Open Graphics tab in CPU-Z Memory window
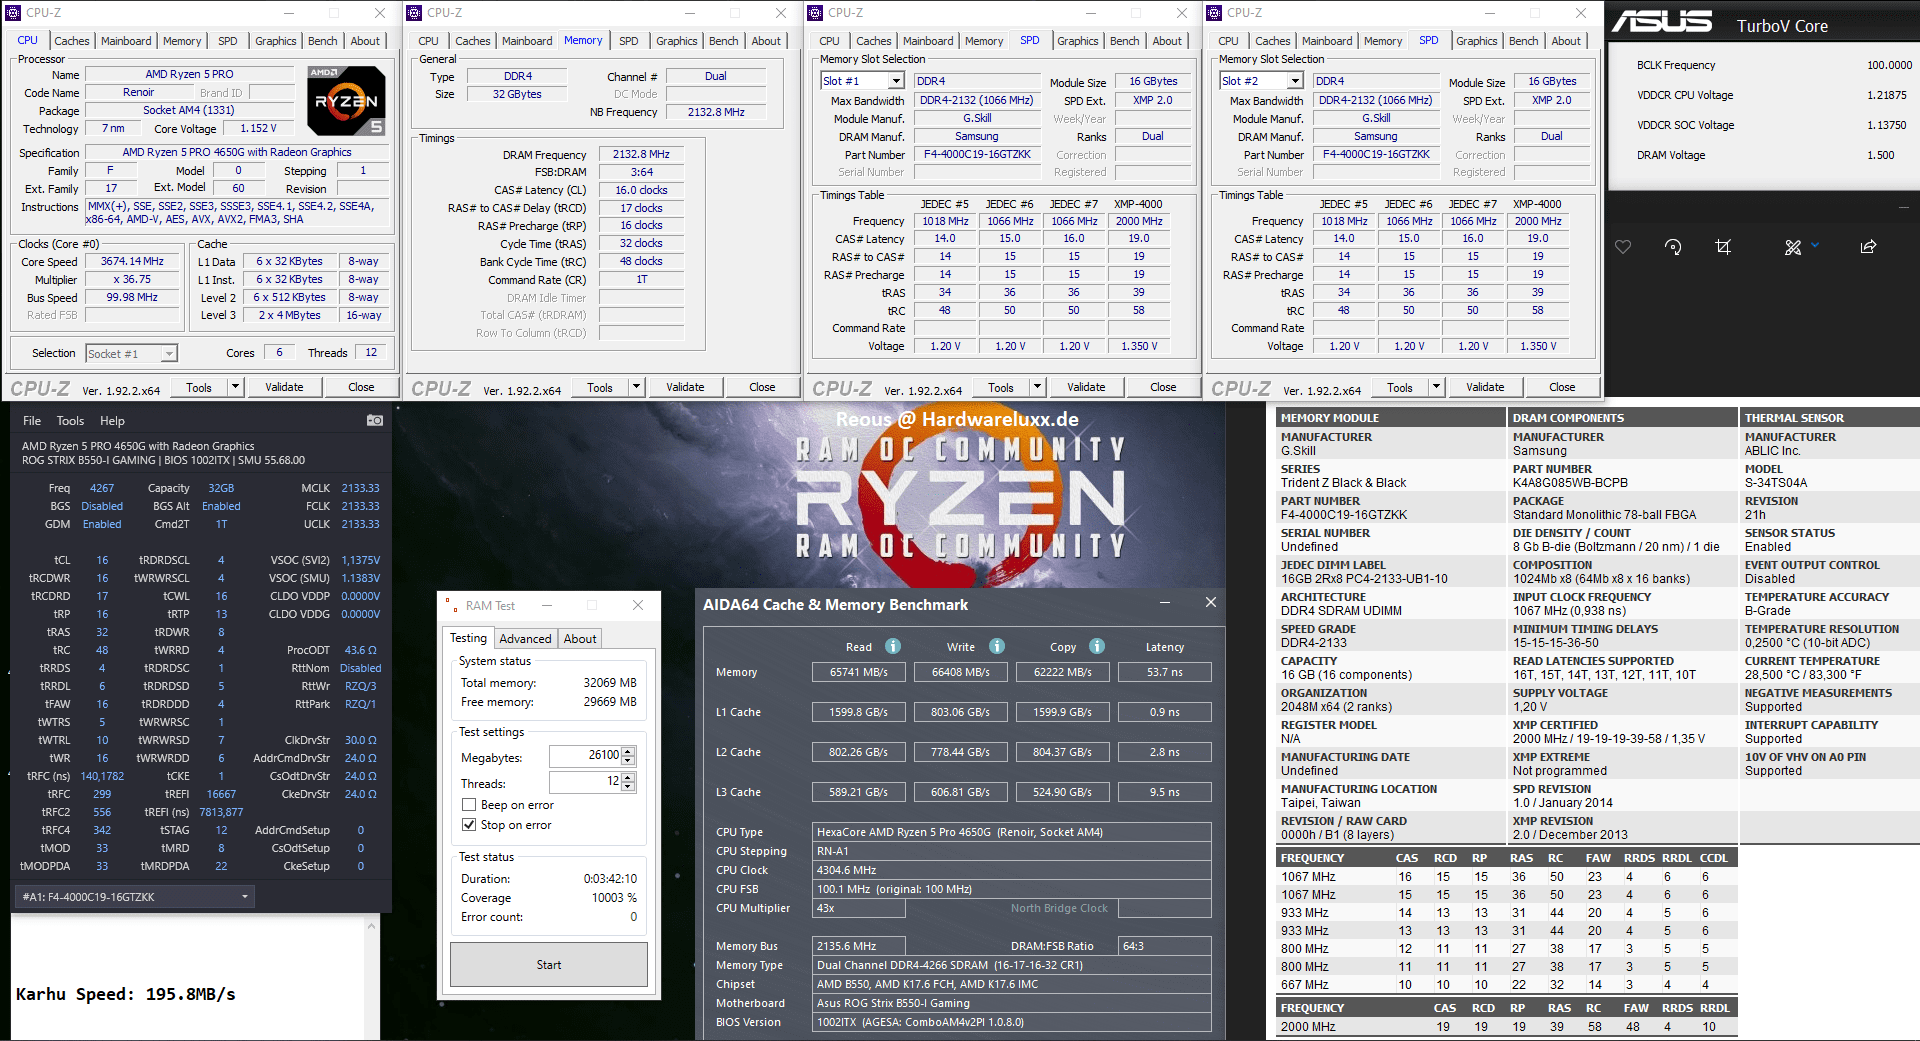The image size is (1920, 1041). pyautogui.click(x=677, y=41)
